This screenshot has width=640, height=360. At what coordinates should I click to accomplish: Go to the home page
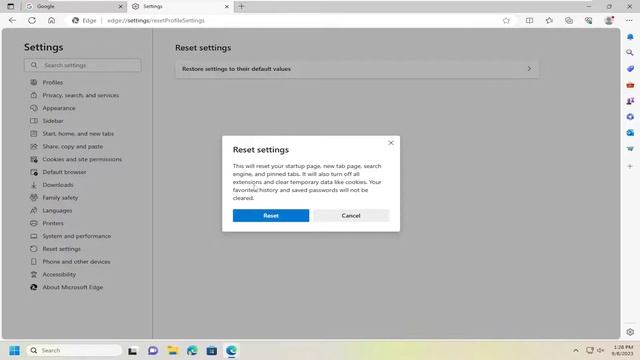(51, 20)
